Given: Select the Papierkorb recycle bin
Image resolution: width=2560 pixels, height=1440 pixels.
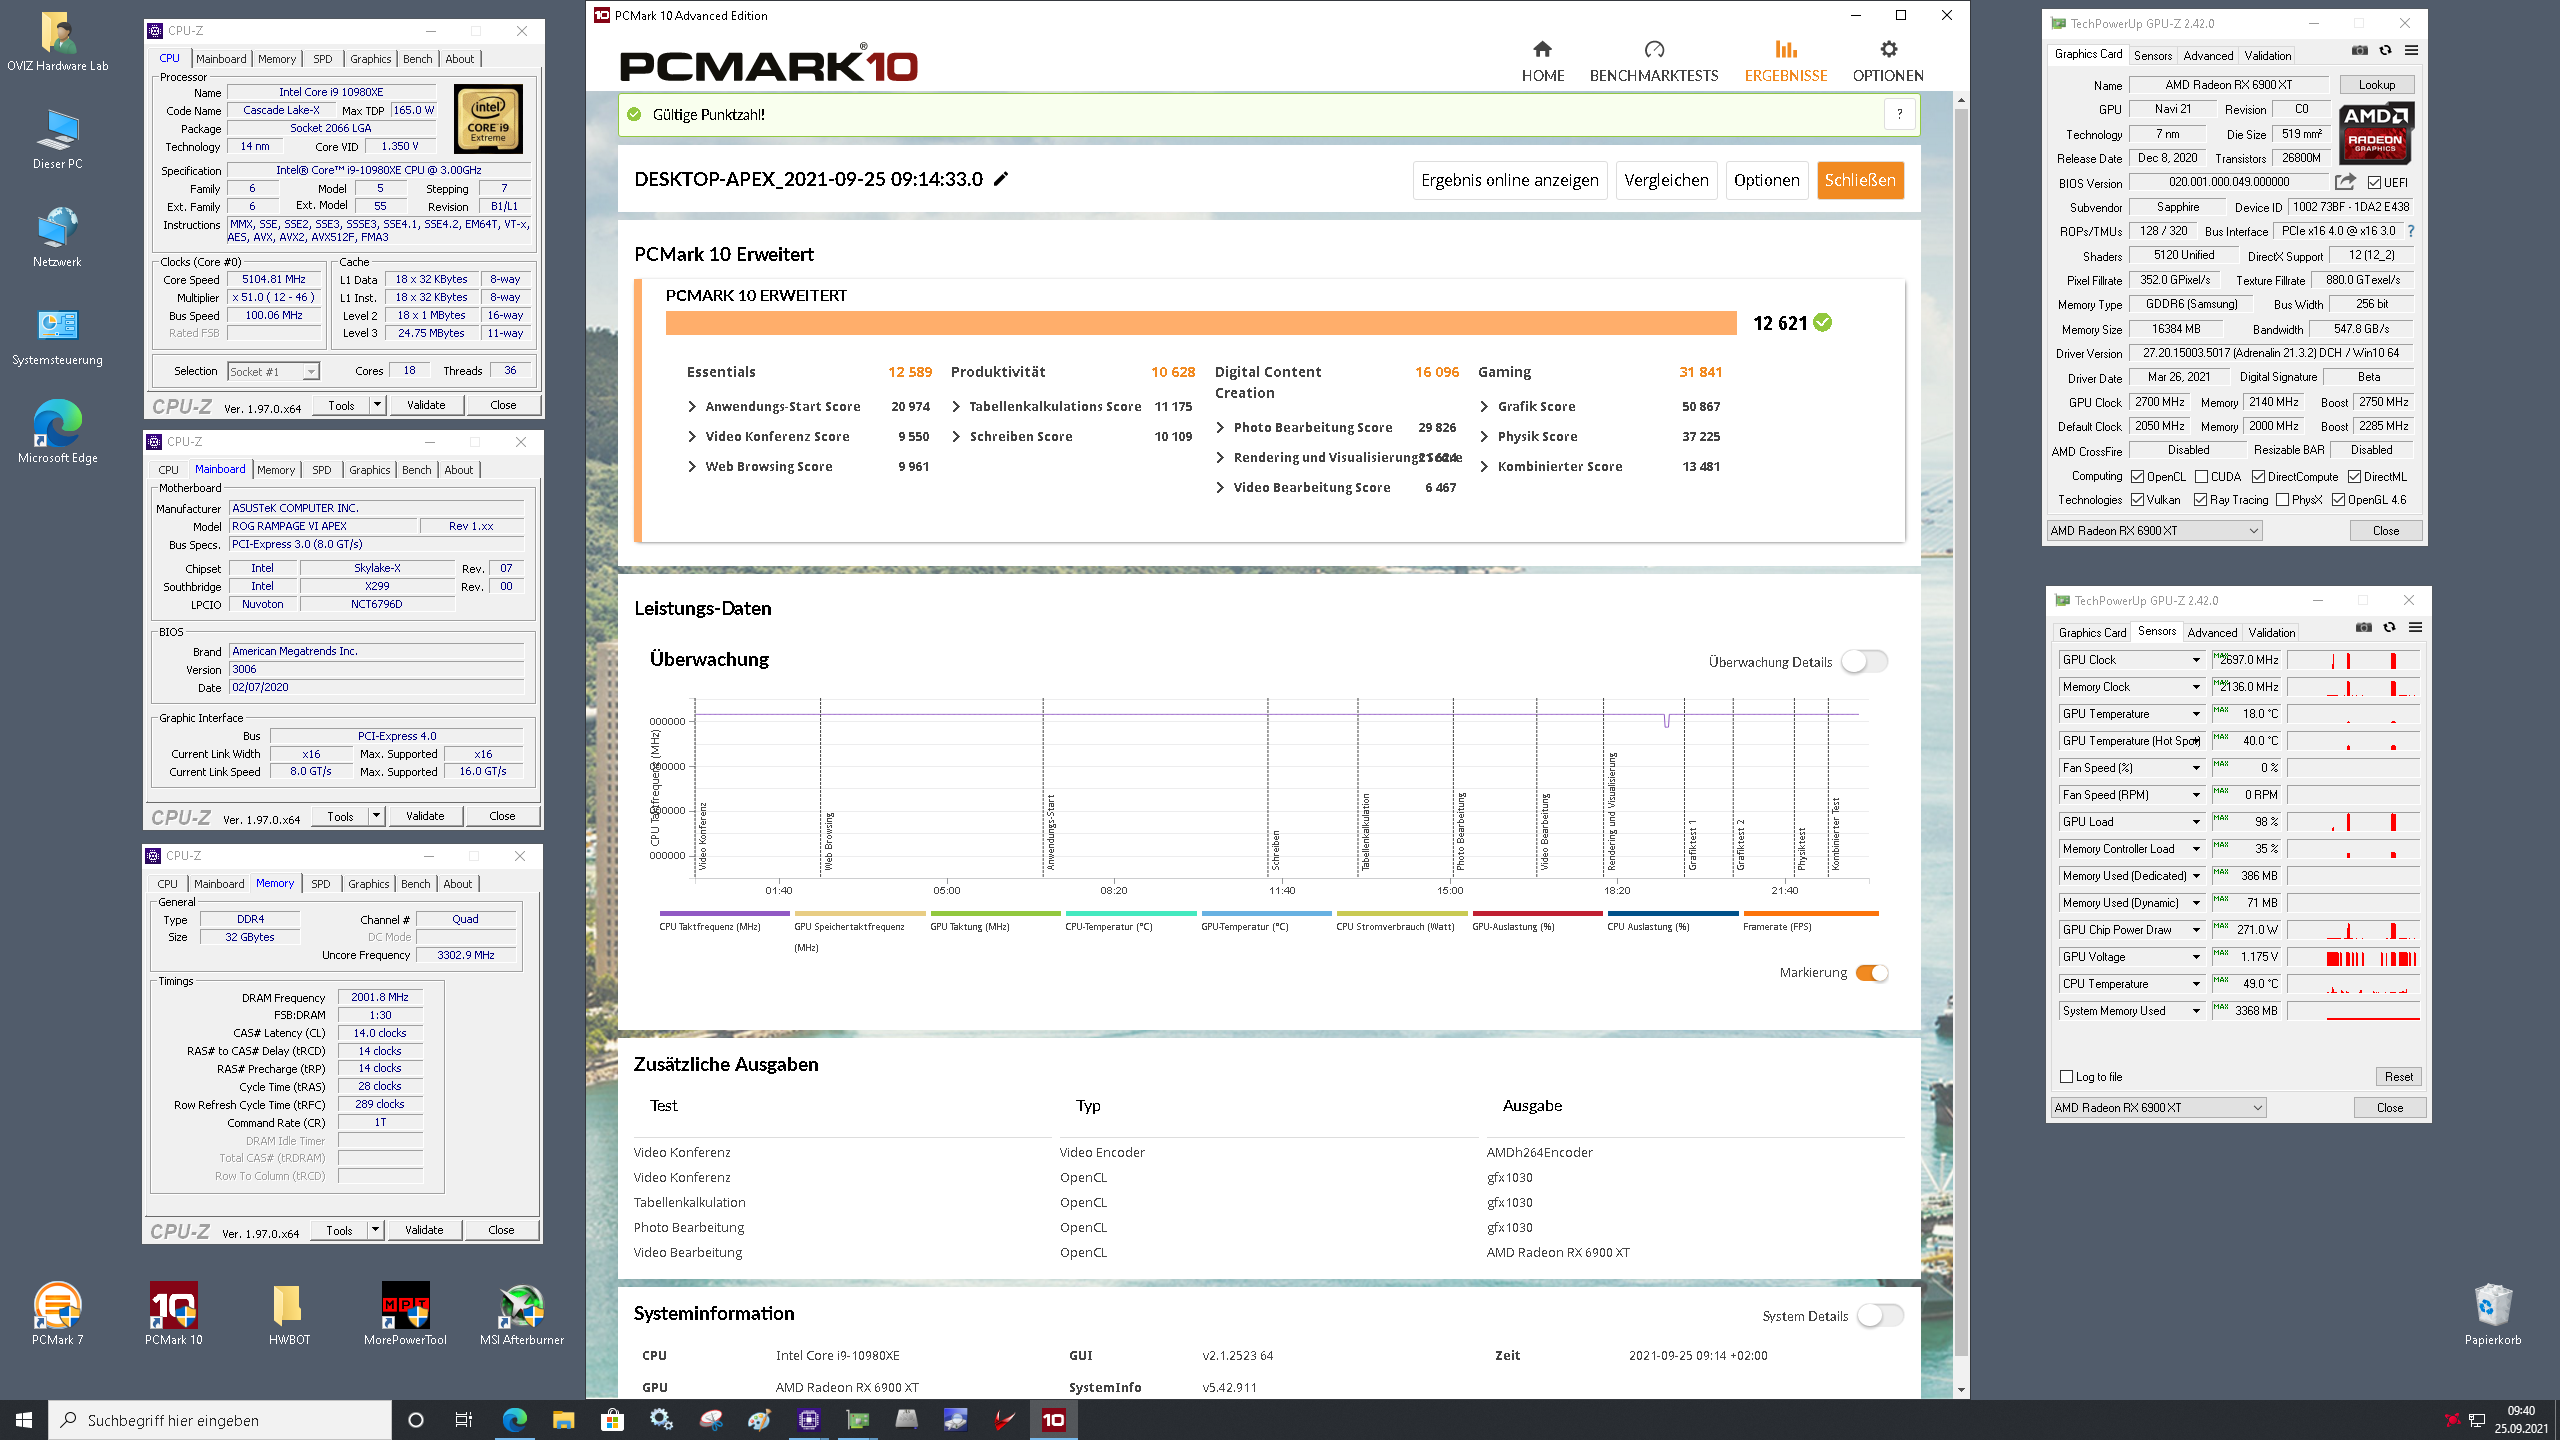Looking at the screenshot, I should 2492,1314.
